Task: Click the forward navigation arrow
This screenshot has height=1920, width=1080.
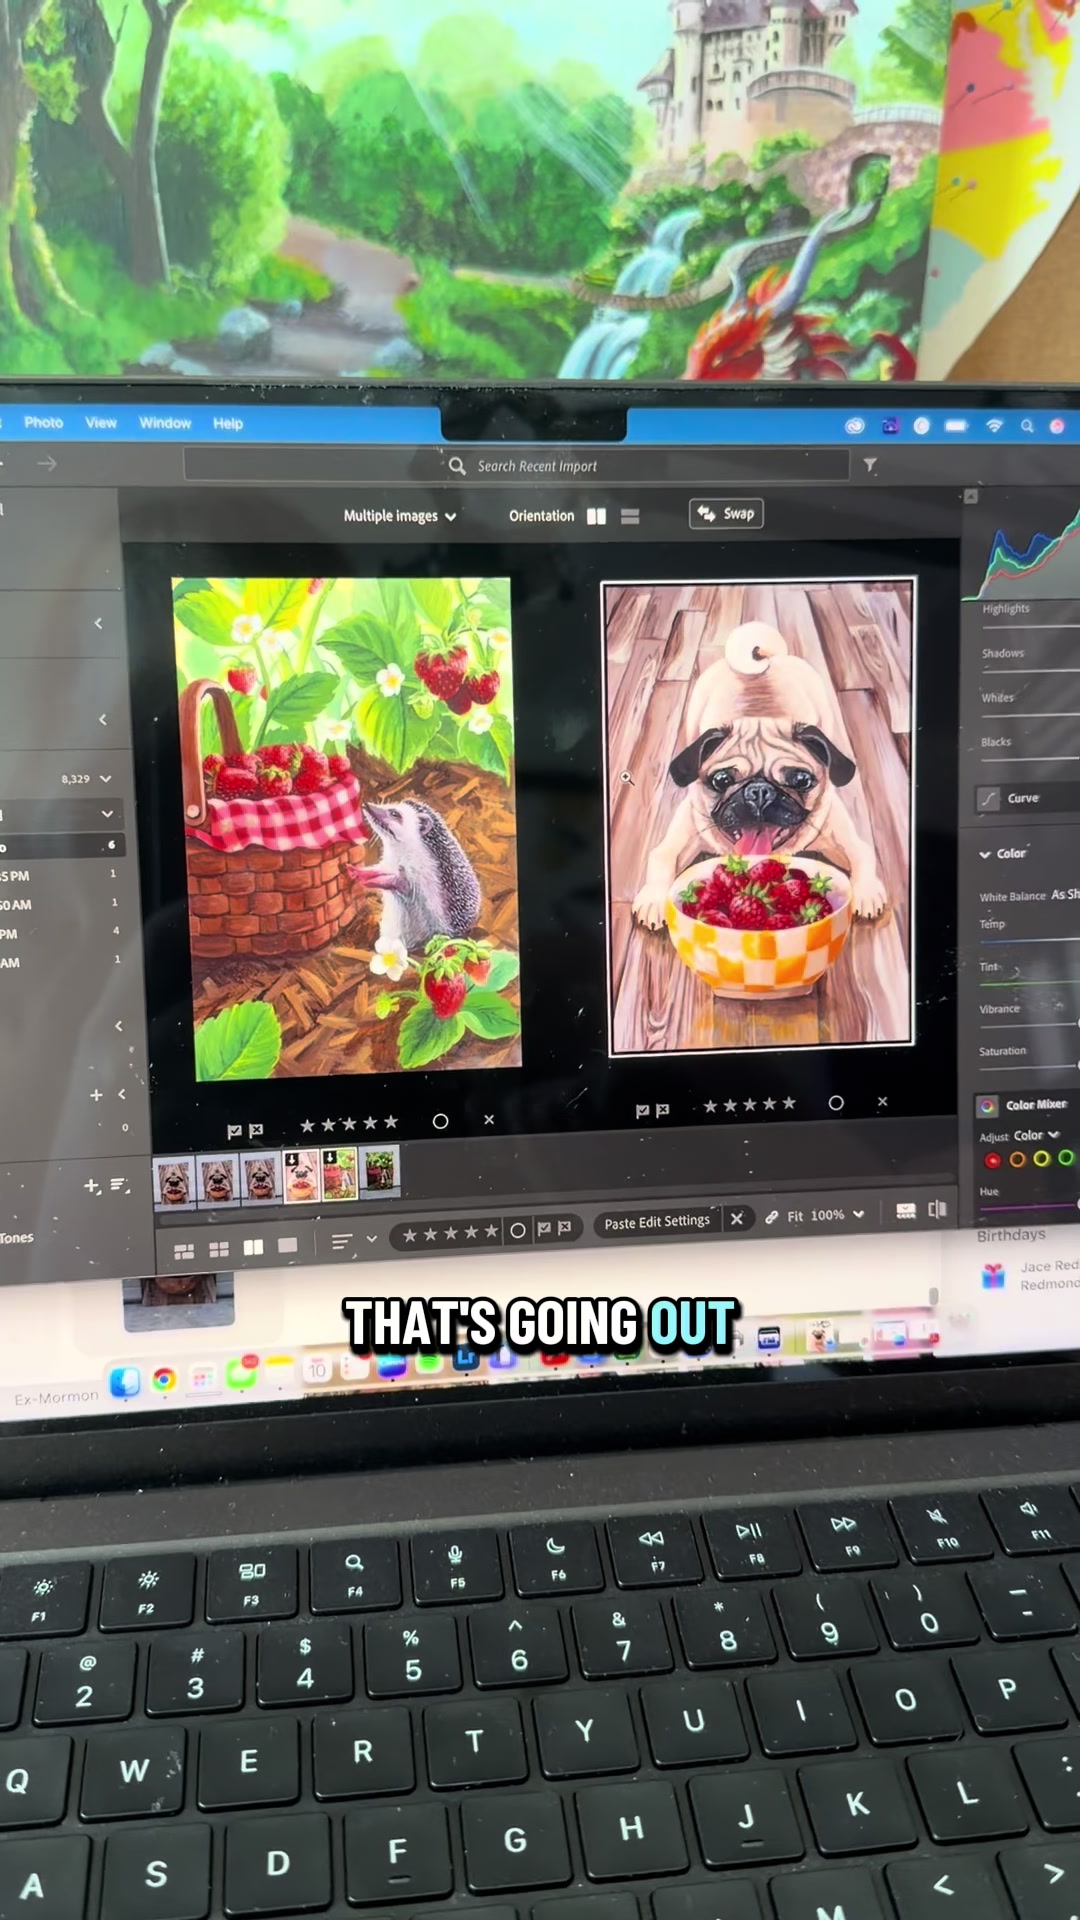Action: click(x=47, y=463)
